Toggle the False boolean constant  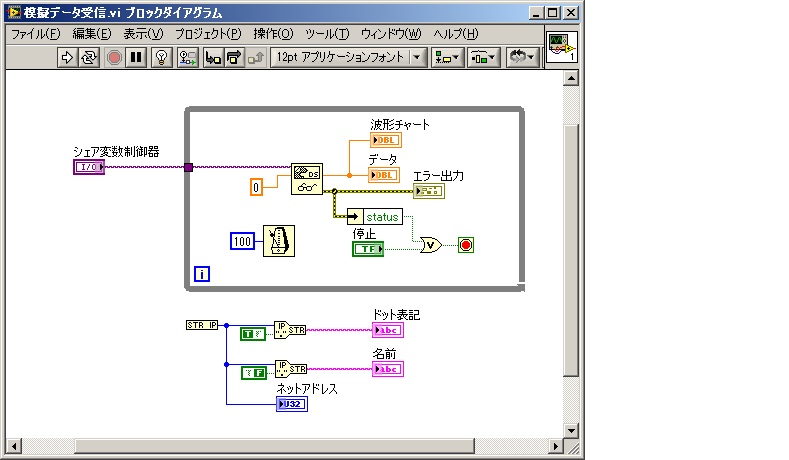(x=254, y=372)
